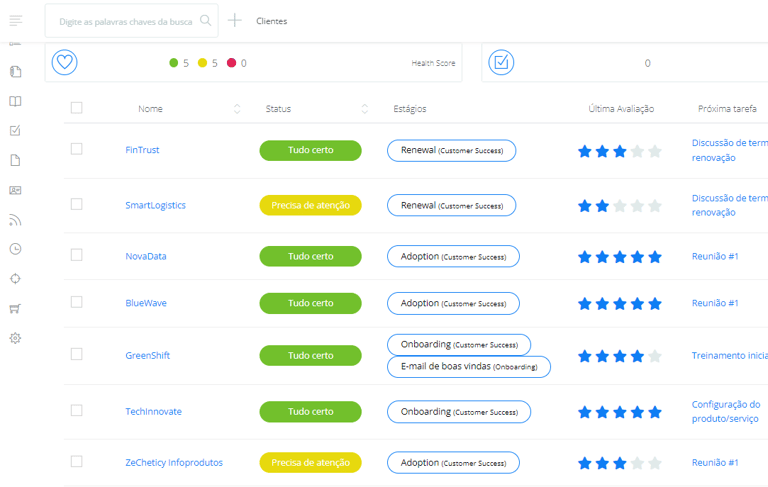This screenshot has height=487, width=768.
Task: Click FinTrust's Tudo certo status badge
Action: pyautogui.click(x=311, y=150)
